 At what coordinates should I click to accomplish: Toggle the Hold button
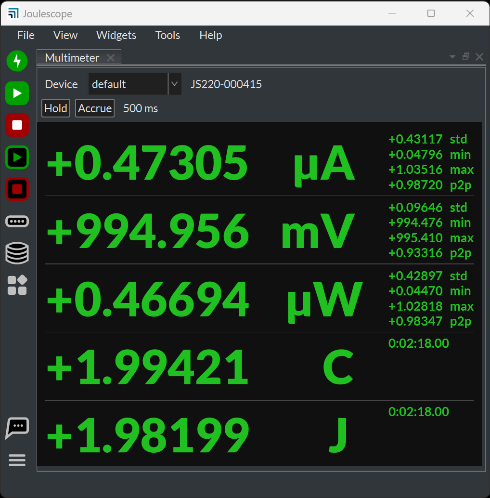click(56, 108)
